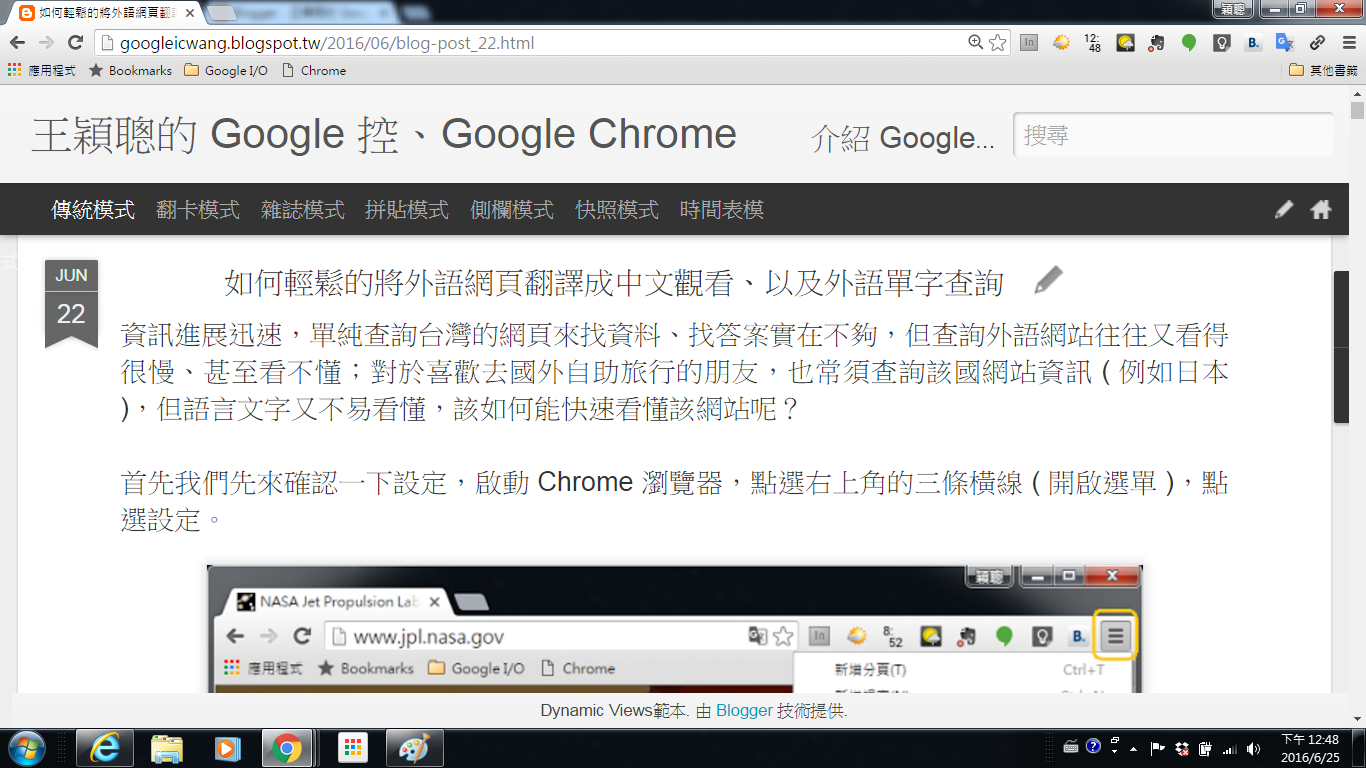Image resolution: width=1366 pixels, height=768 pixels.
Task: Open Windows Media Player from taskbar
Action: 227,748
